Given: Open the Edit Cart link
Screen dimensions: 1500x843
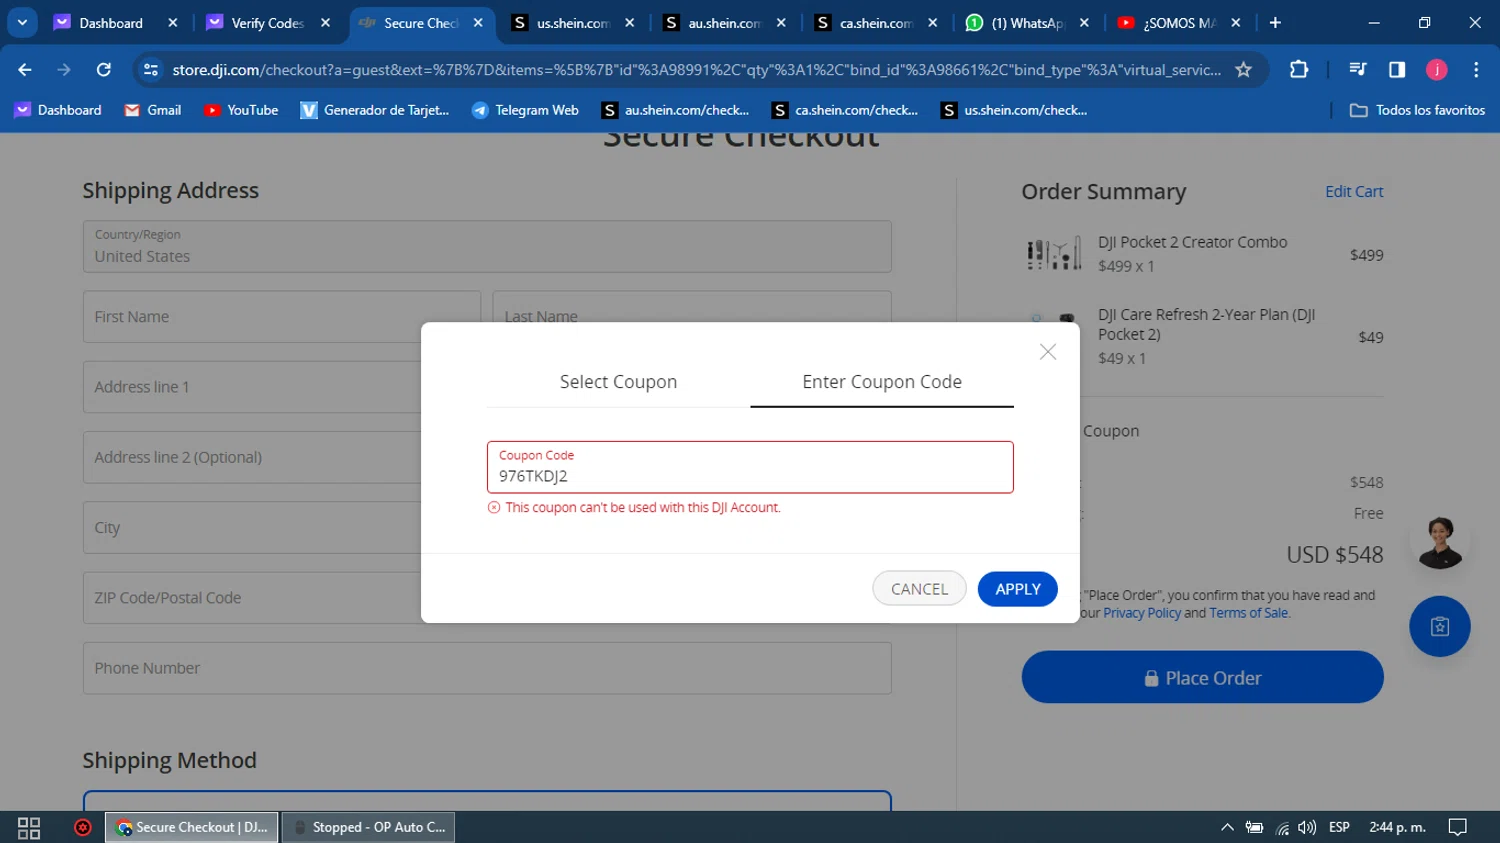Looking at the screenshot, I should coord(1354,191).
